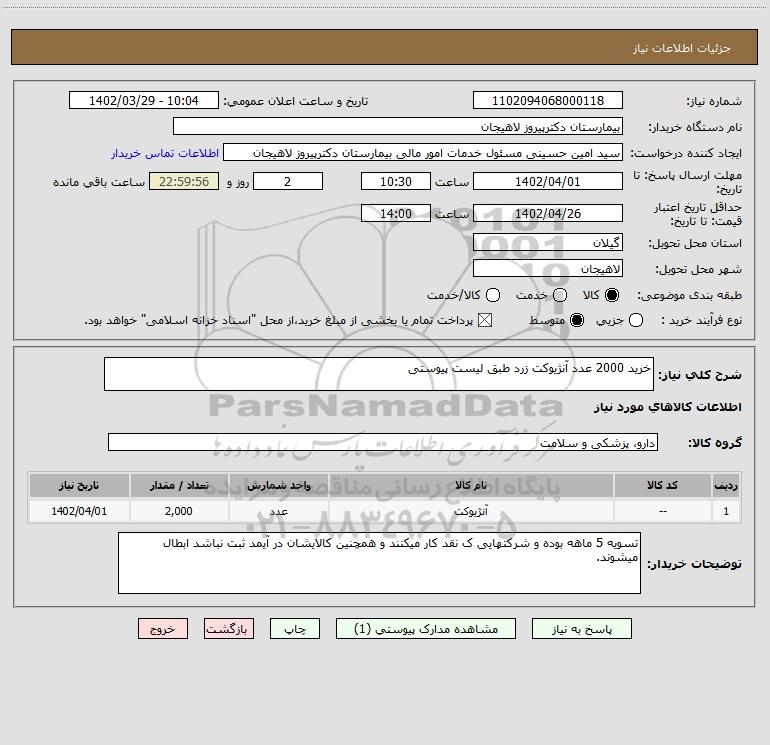Click the آنژیوکت item name cell
770x745 pixels.
[471, 512]
